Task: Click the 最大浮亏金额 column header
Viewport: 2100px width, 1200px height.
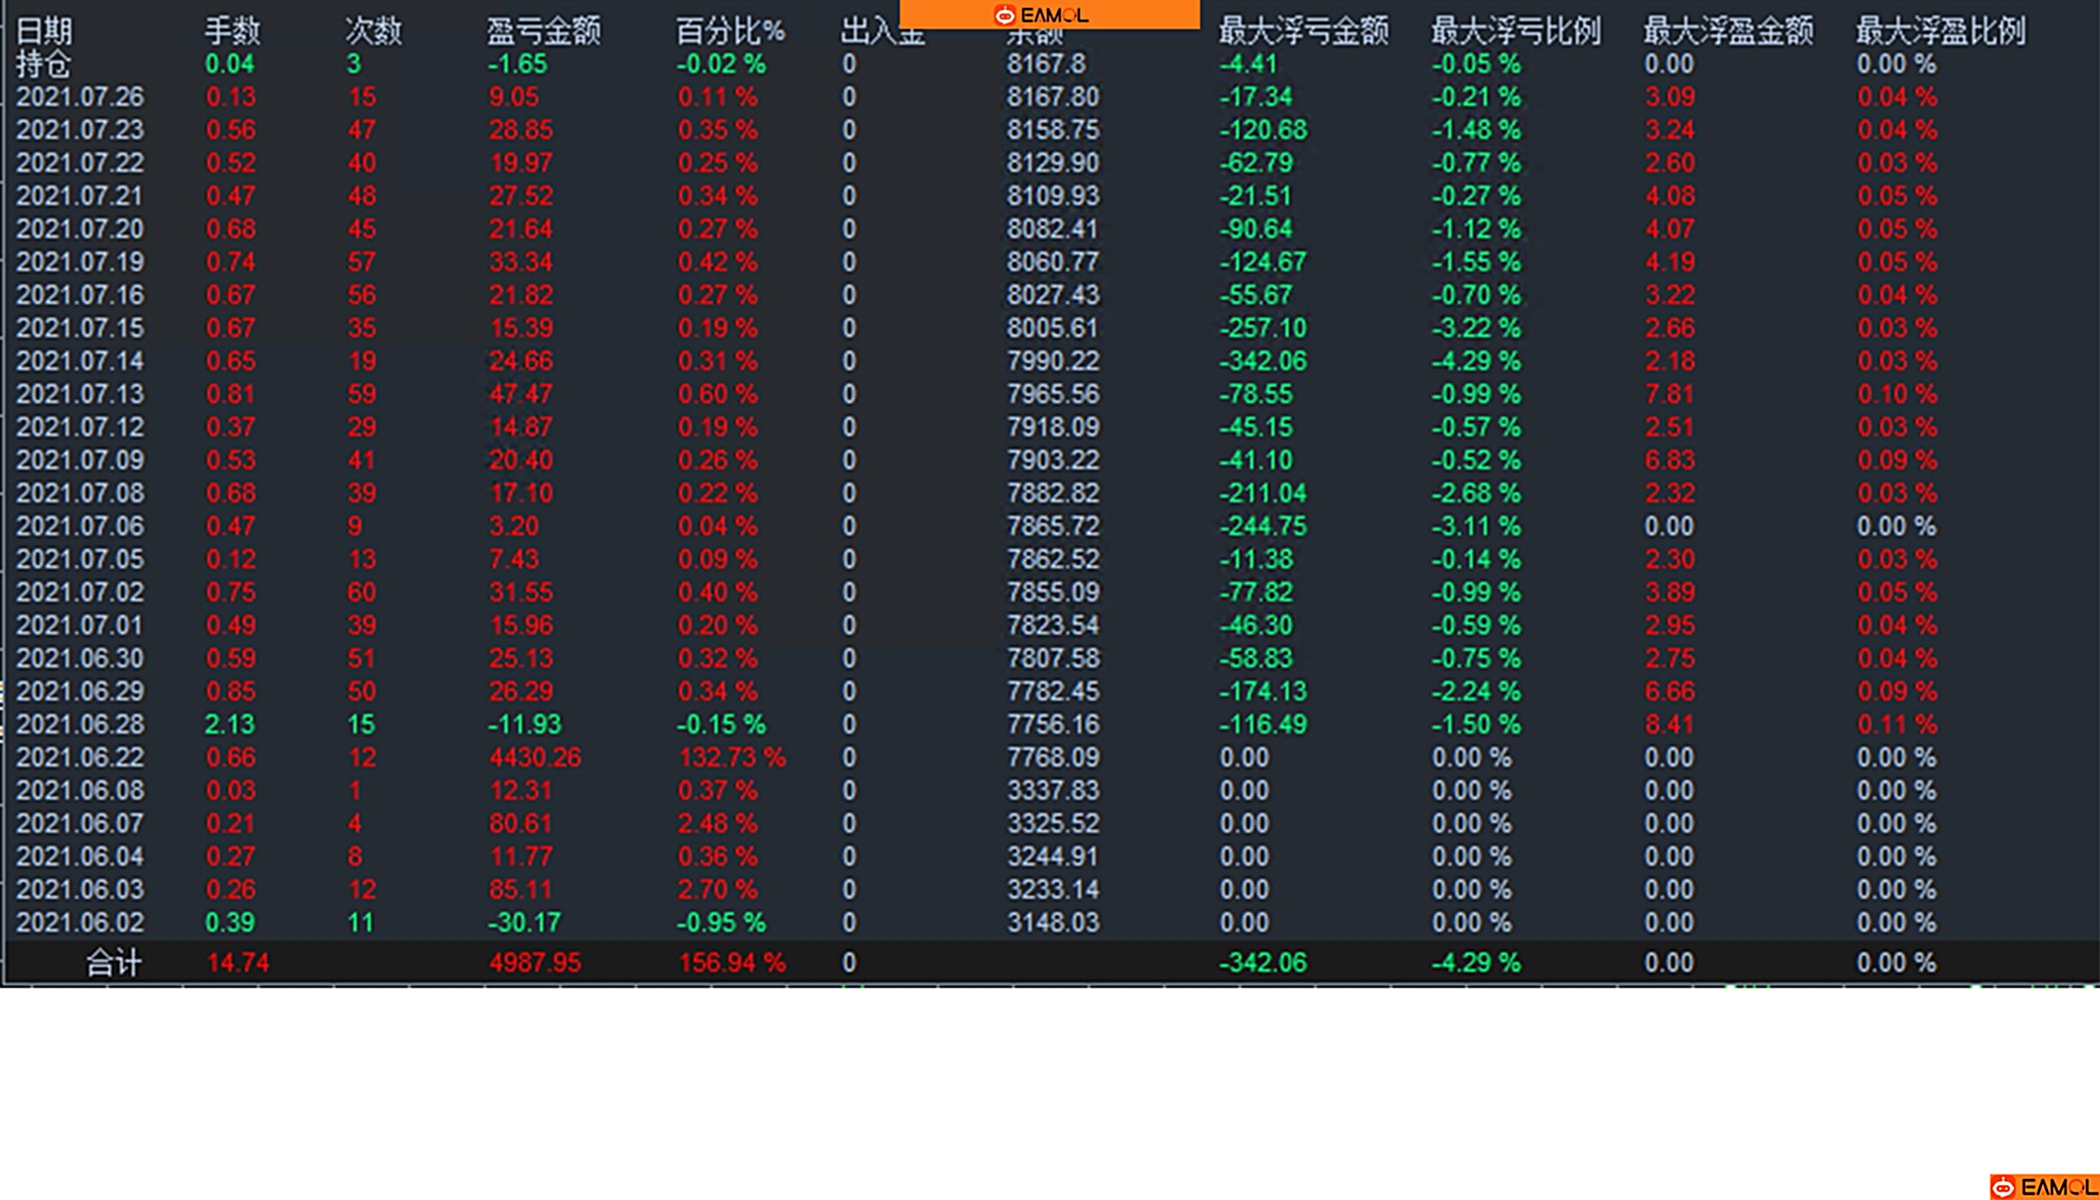Action: pos(1303,31)
